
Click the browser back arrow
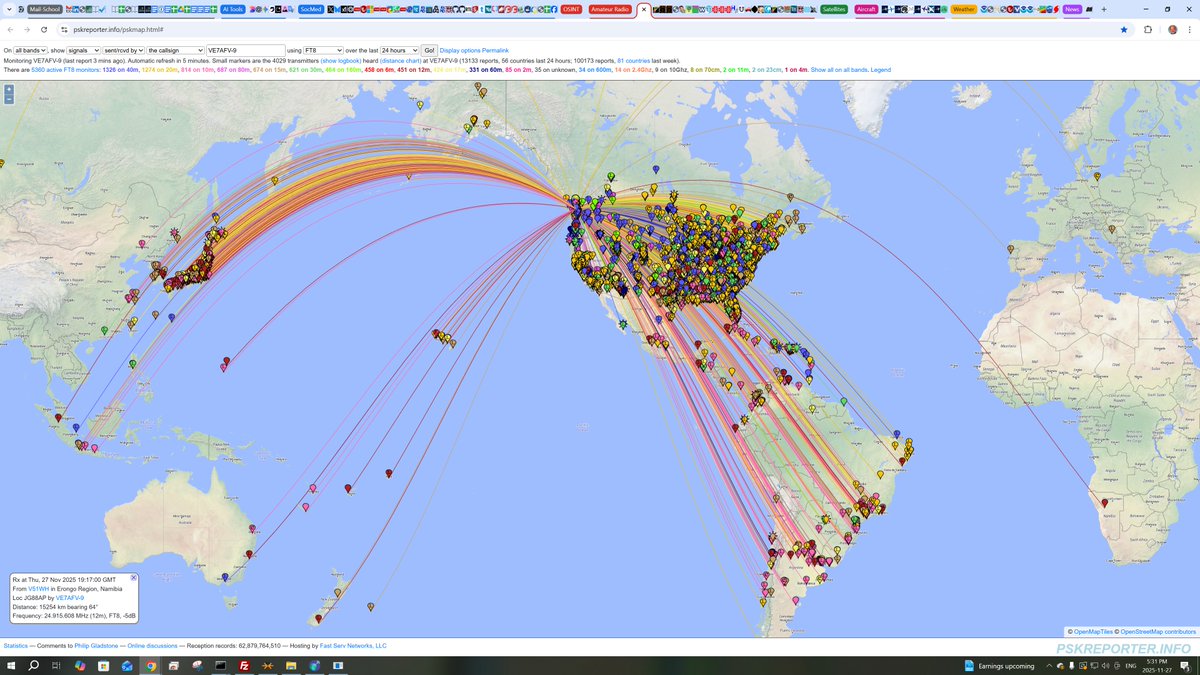[11, 30]
